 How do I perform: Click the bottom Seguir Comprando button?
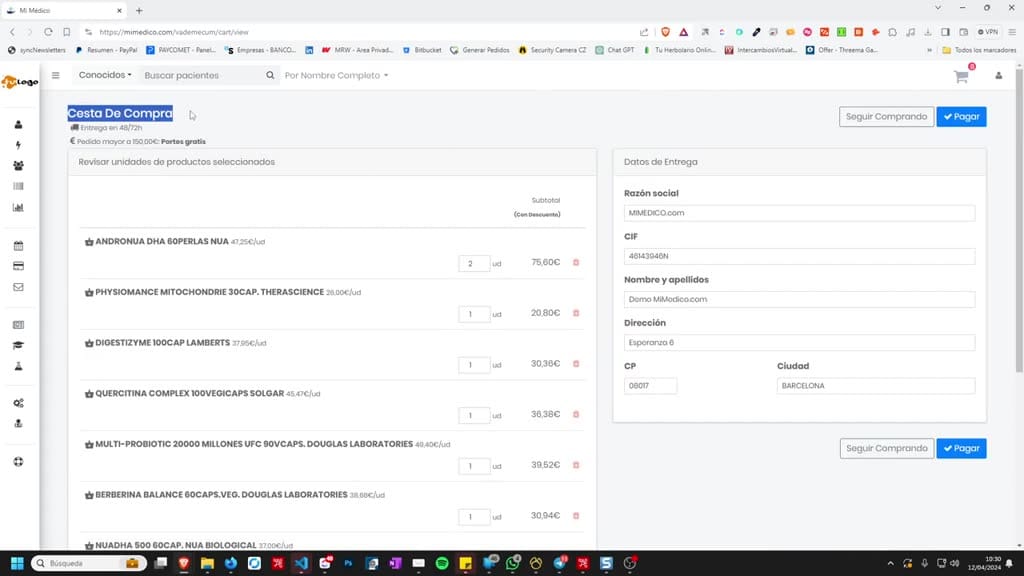pyautogui.click(x=886, y=448)
